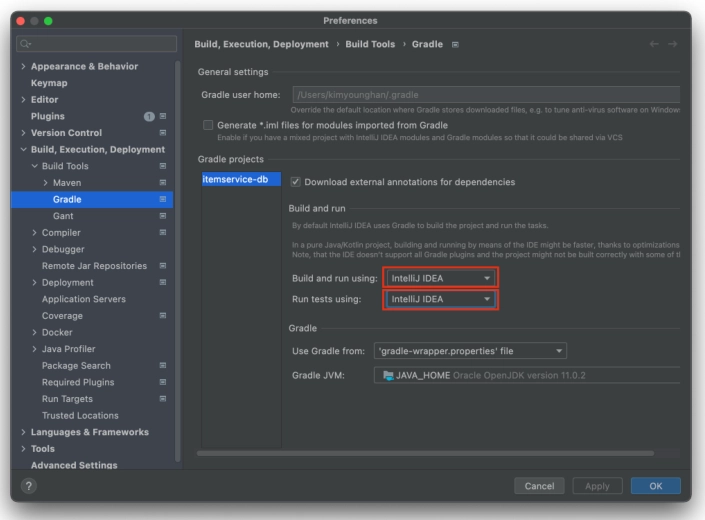
Task: Click the project icon next to Run Targets
Action: (x=163, y=399)
